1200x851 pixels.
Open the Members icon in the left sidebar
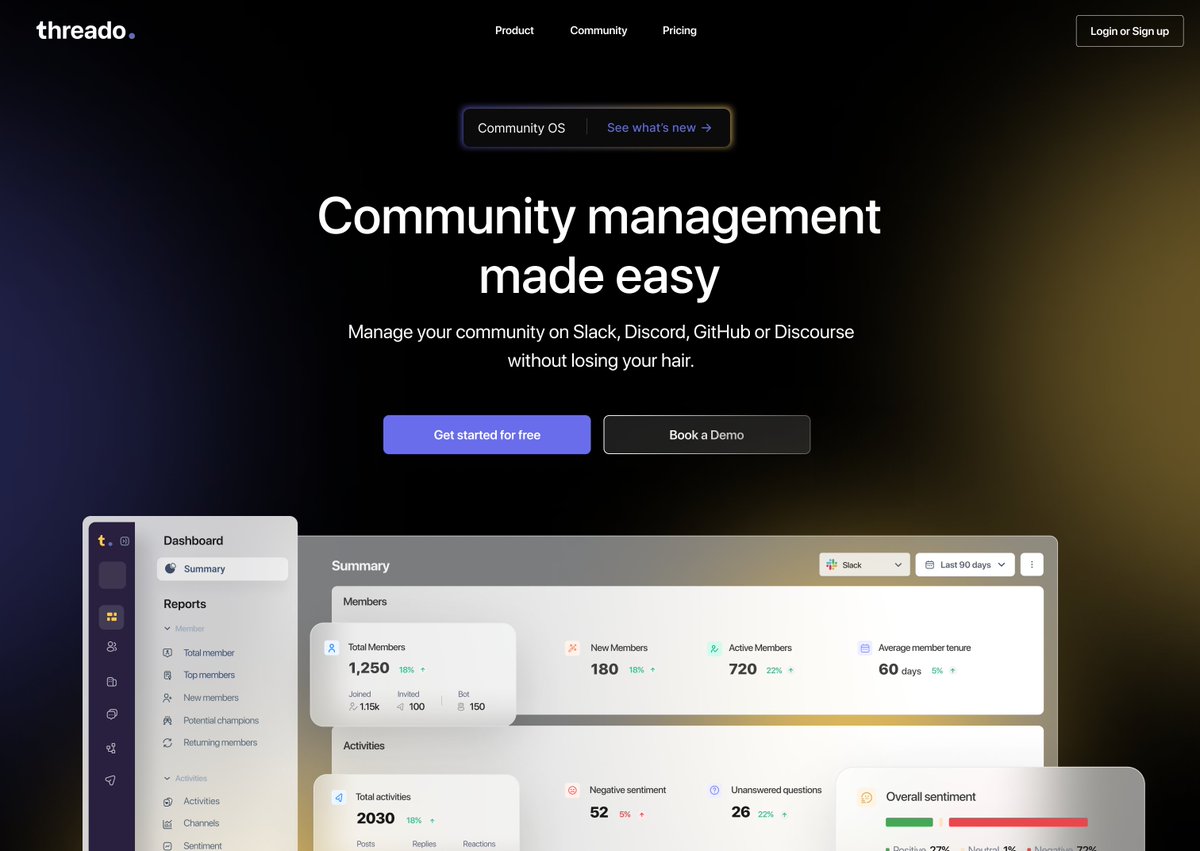111,646
